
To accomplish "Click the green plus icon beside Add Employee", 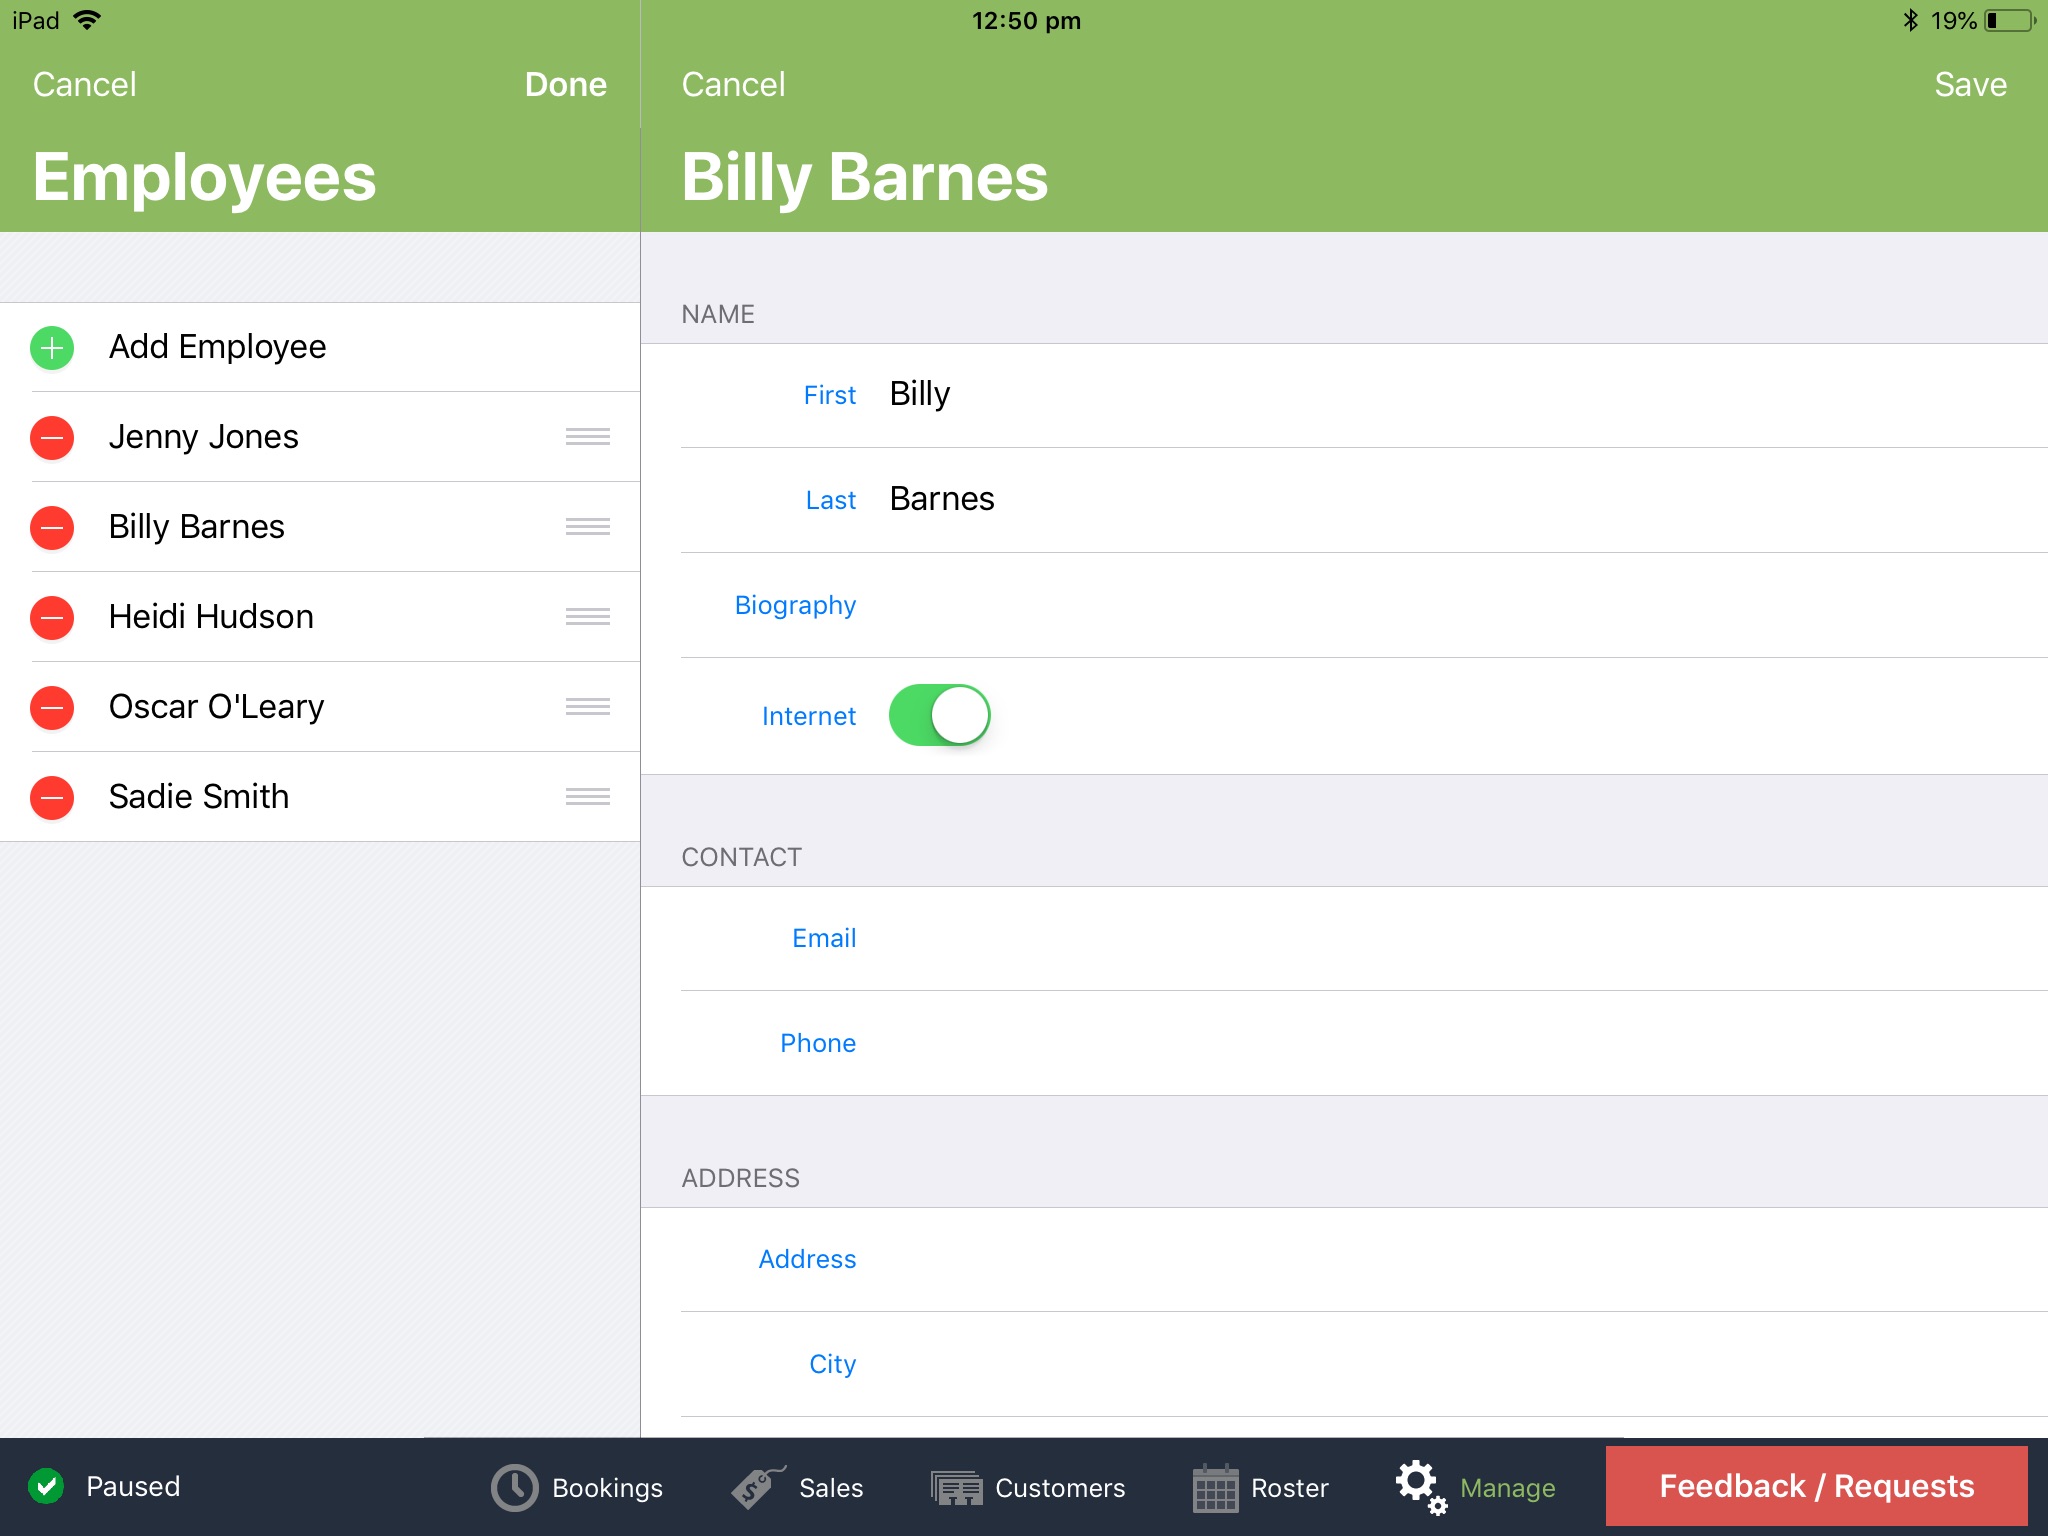I will tap(51, 347).
